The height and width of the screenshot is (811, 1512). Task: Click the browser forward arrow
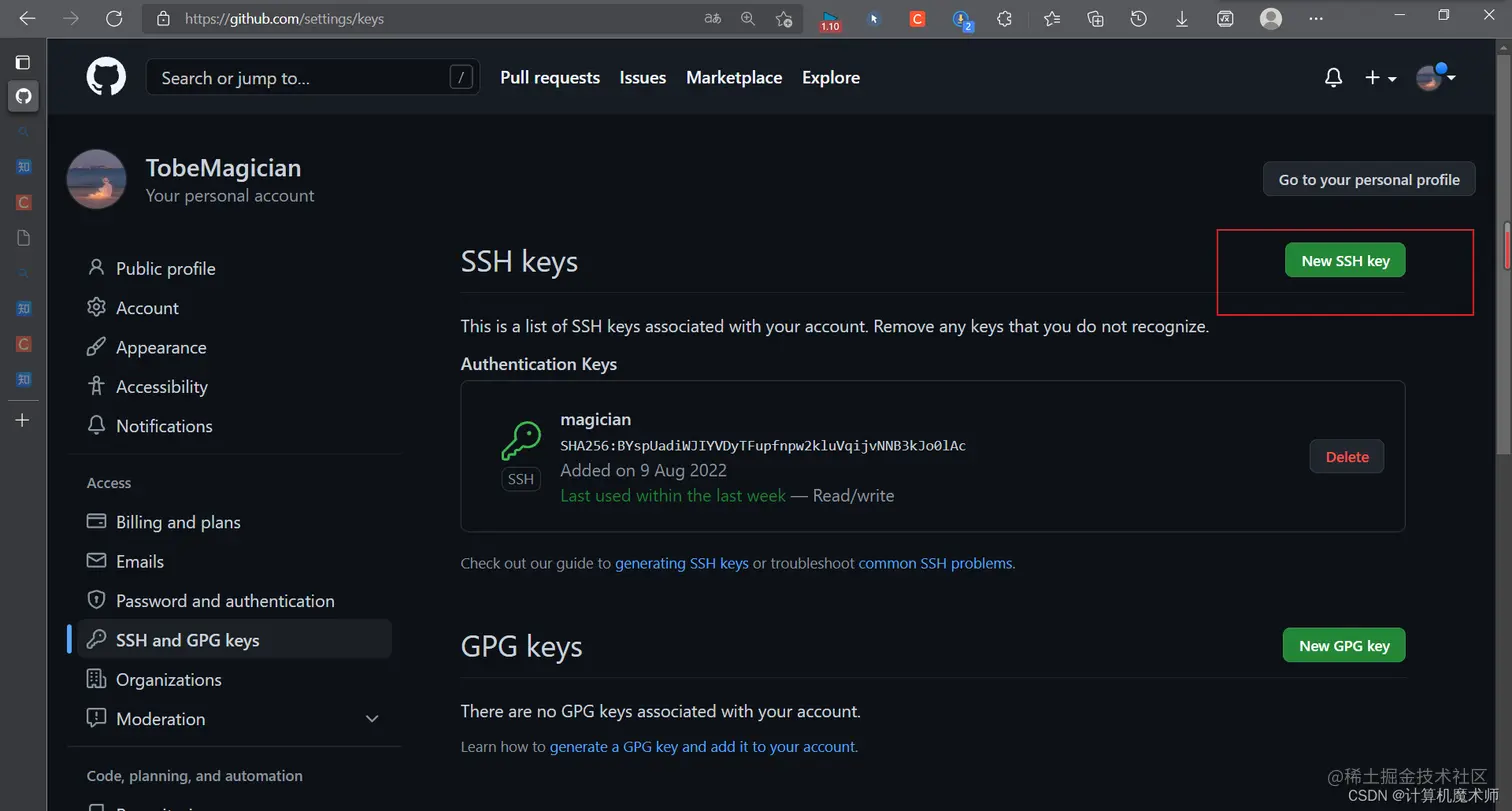[x=70, y=18]
